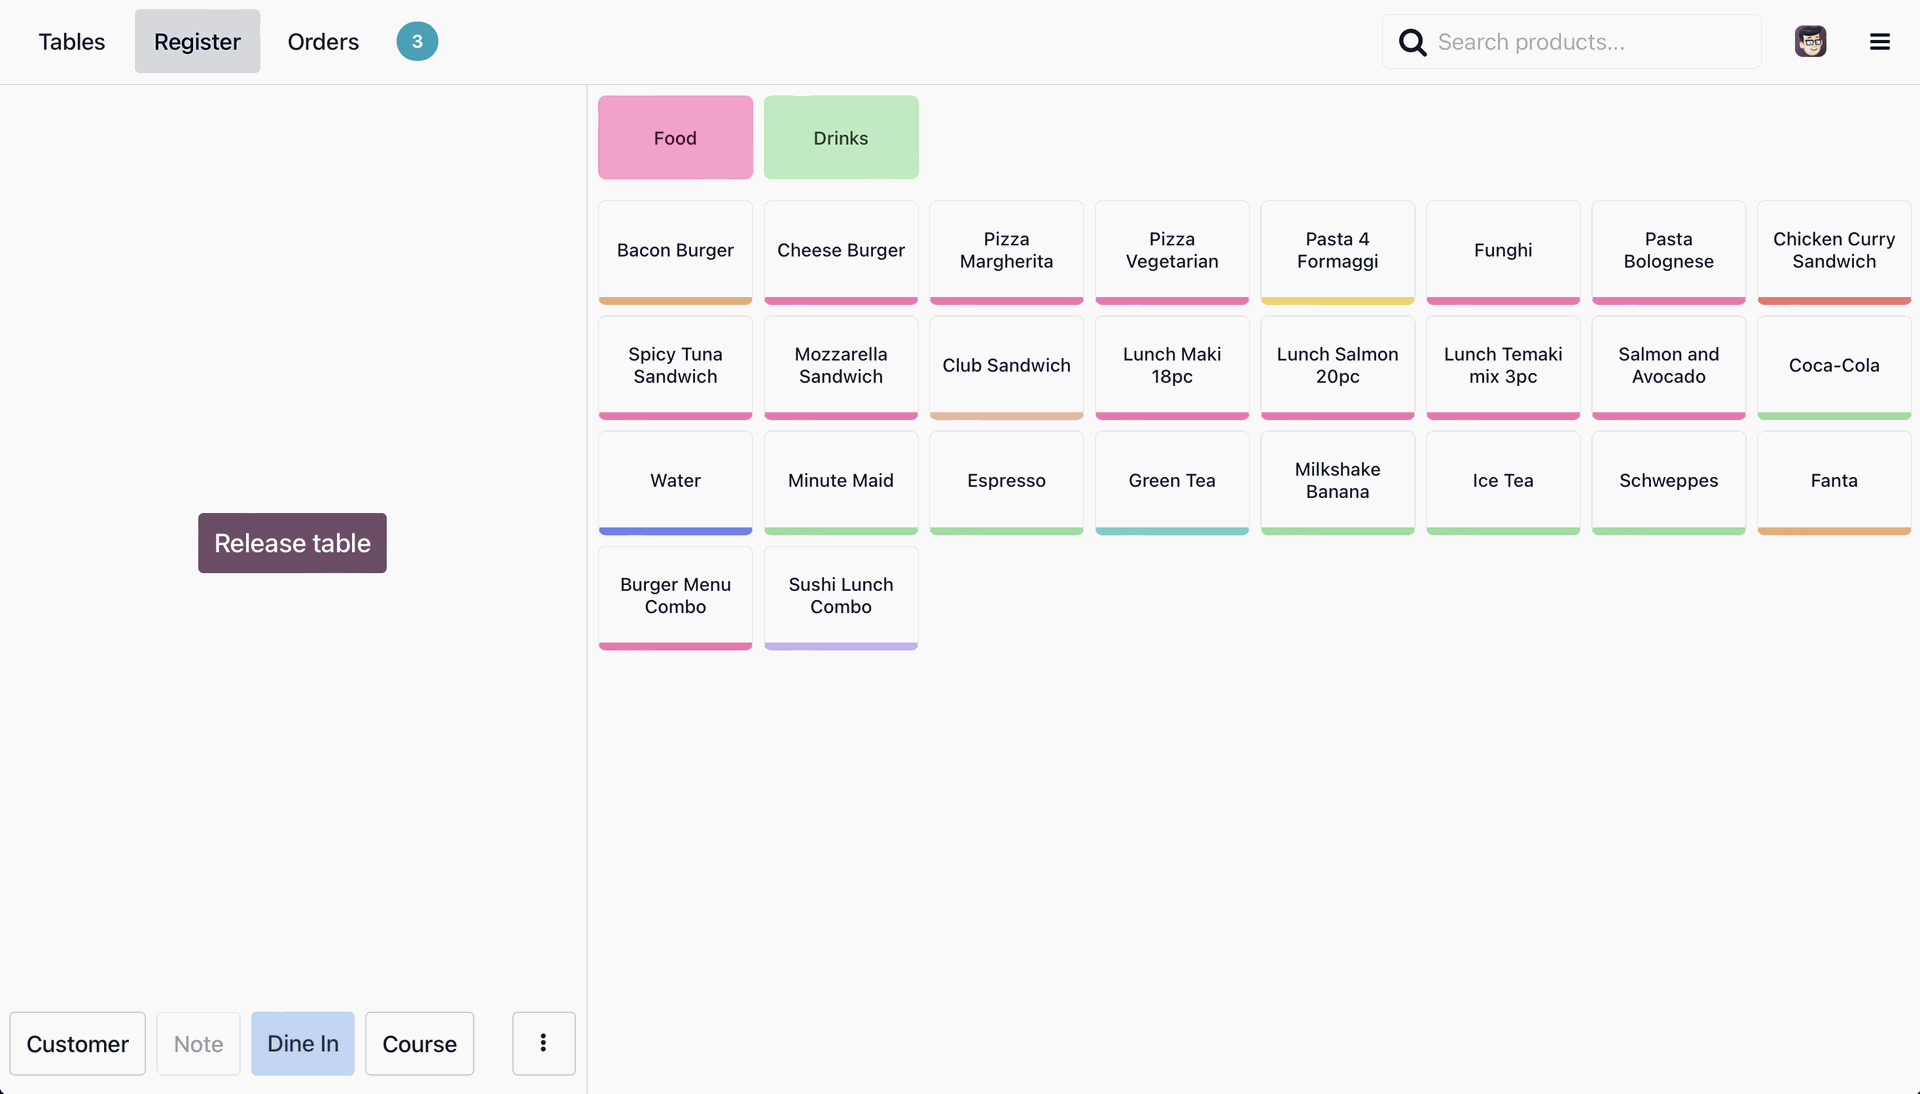Open the Course selector
This screenshot has height=1094, width=1920.
(419, 1043)
